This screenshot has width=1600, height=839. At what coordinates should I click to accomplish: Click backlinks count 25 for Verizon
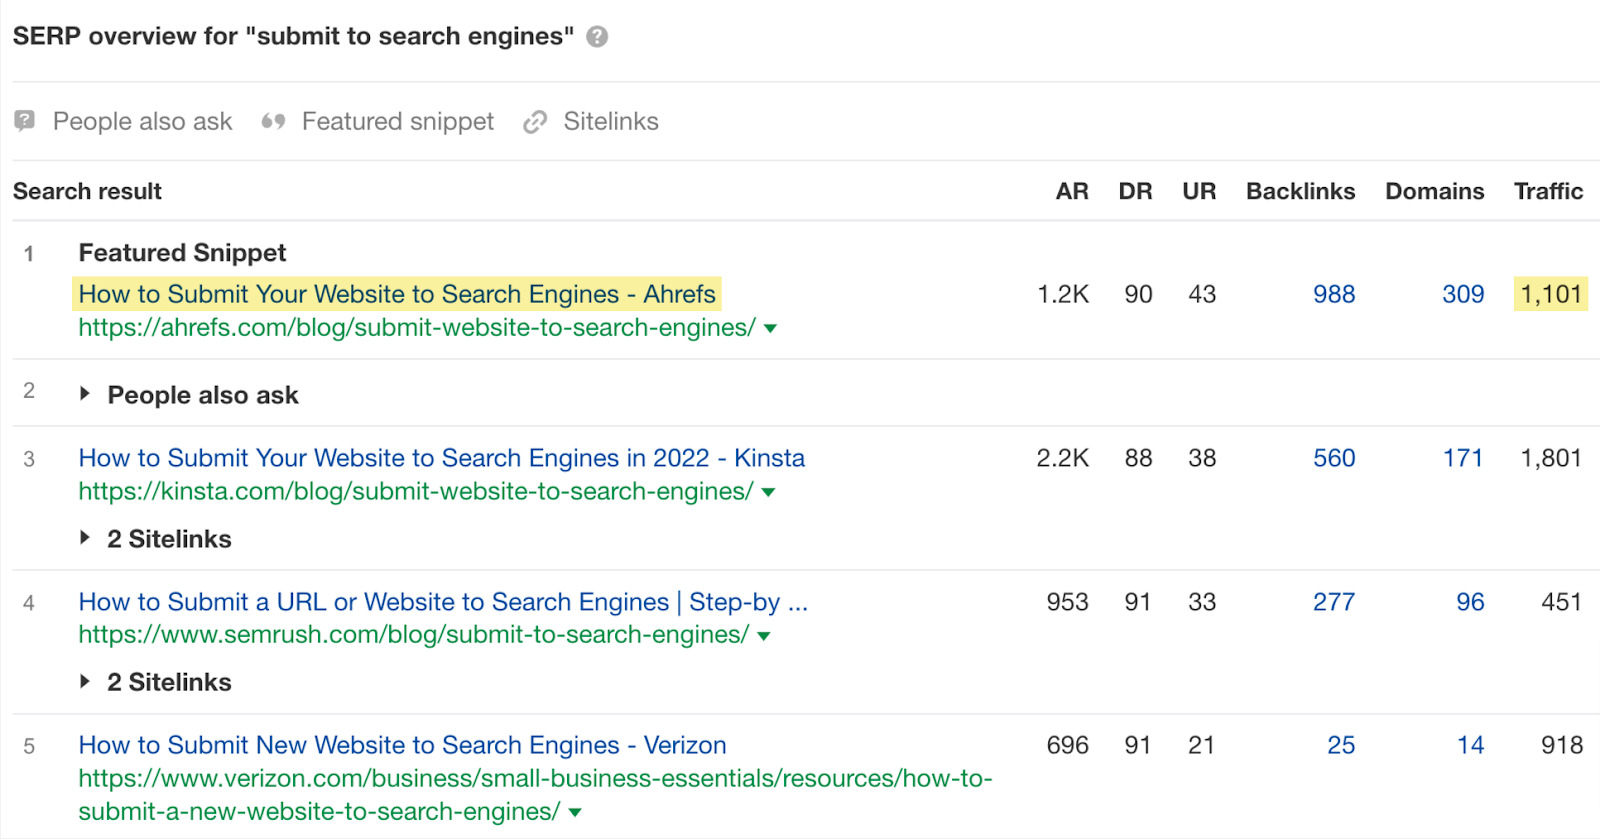[x=1341, y=745]
